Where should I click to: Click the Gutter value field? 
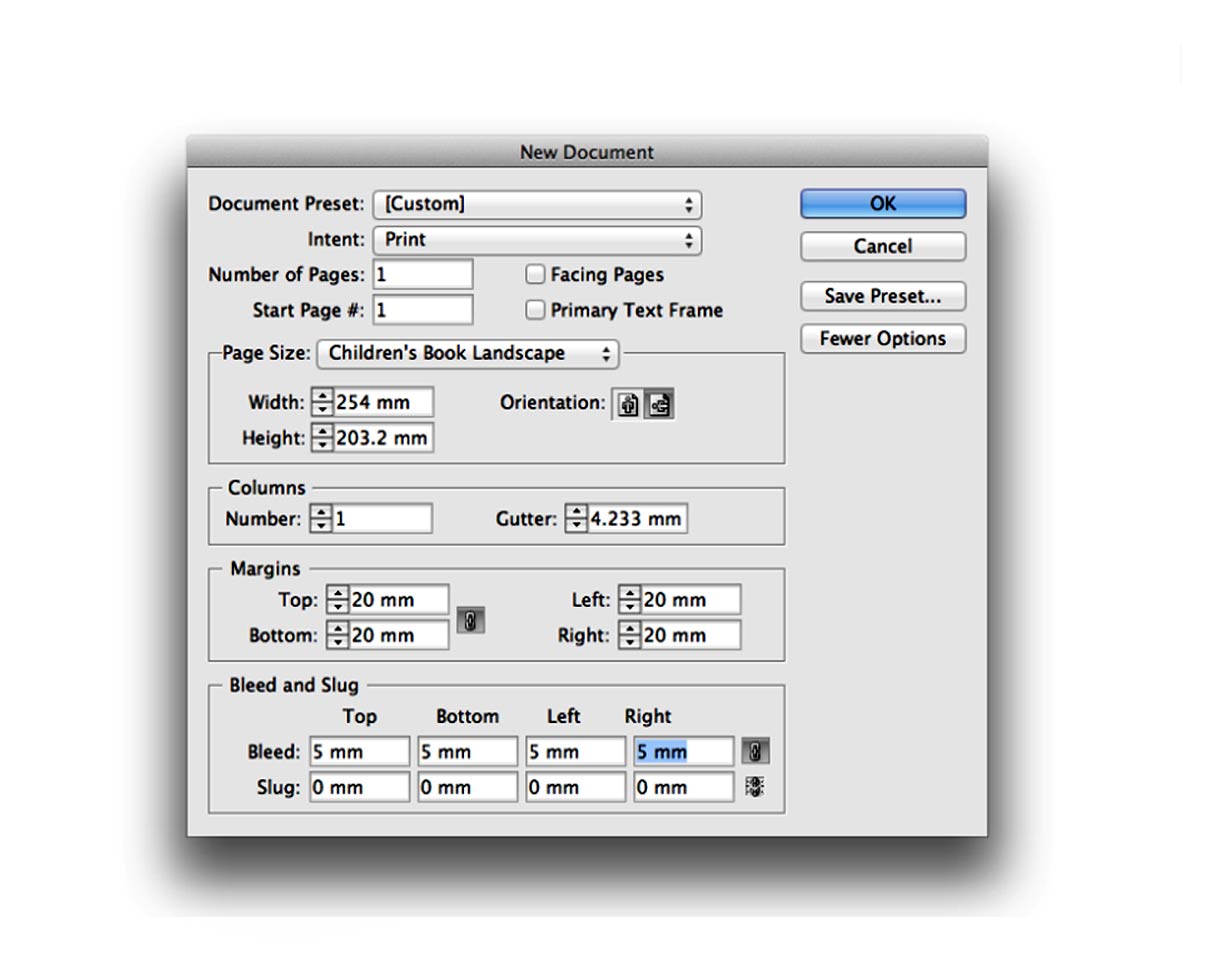[638, 519]
